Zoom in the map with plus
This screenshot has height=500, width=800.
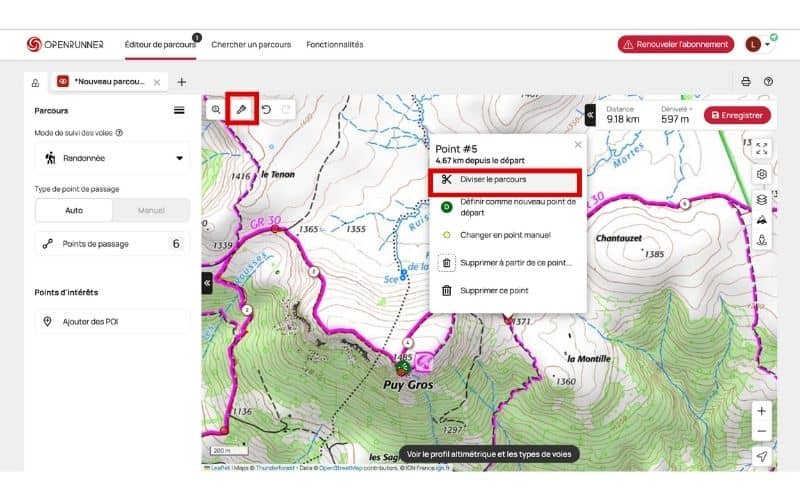point(762,411)
